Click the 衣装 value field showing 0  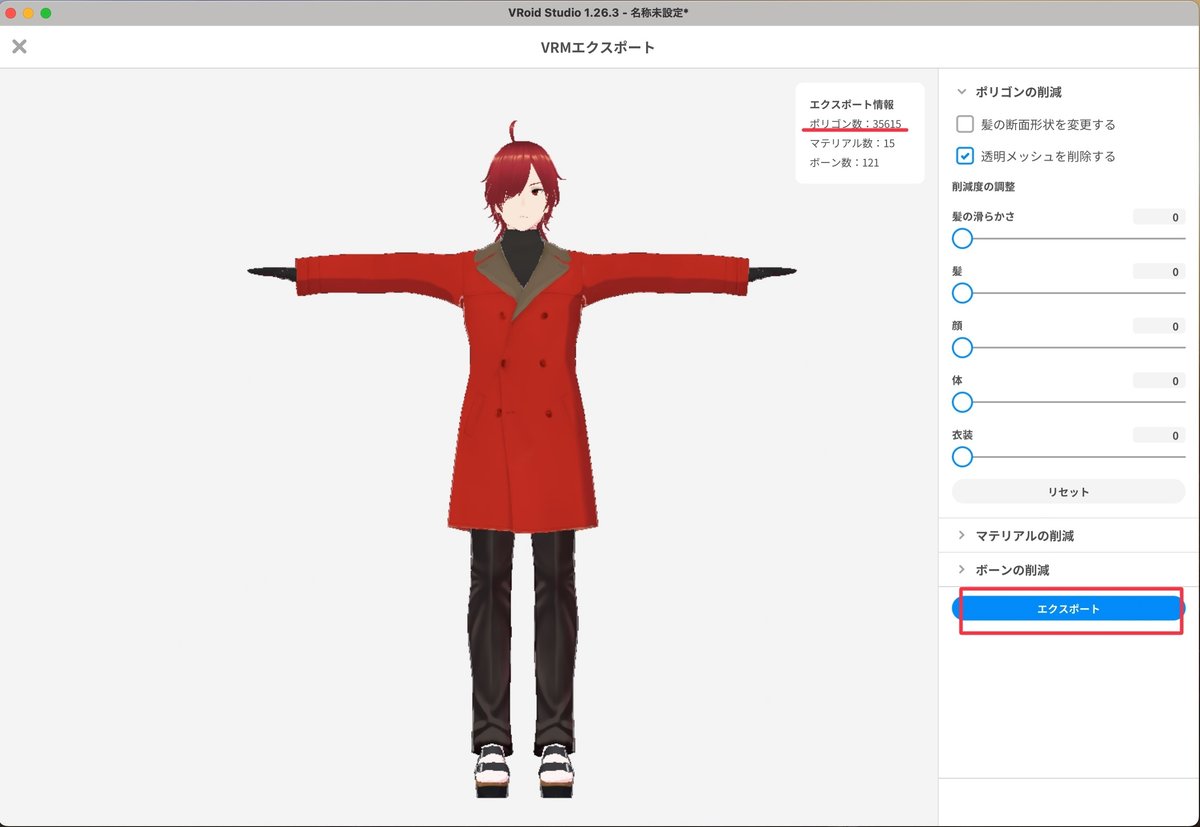pyautogui.click(x=1157, y=435)
